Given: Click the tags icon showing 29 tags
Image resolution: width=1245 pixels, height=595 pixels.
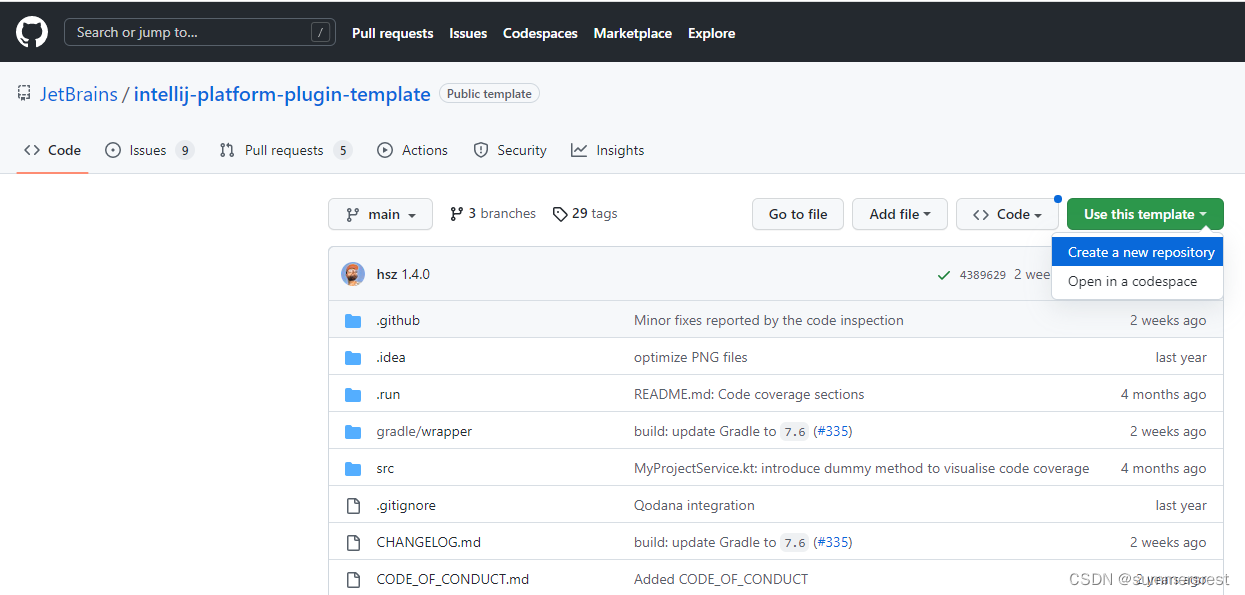Looking at the screenshot, I should (560, 213).
